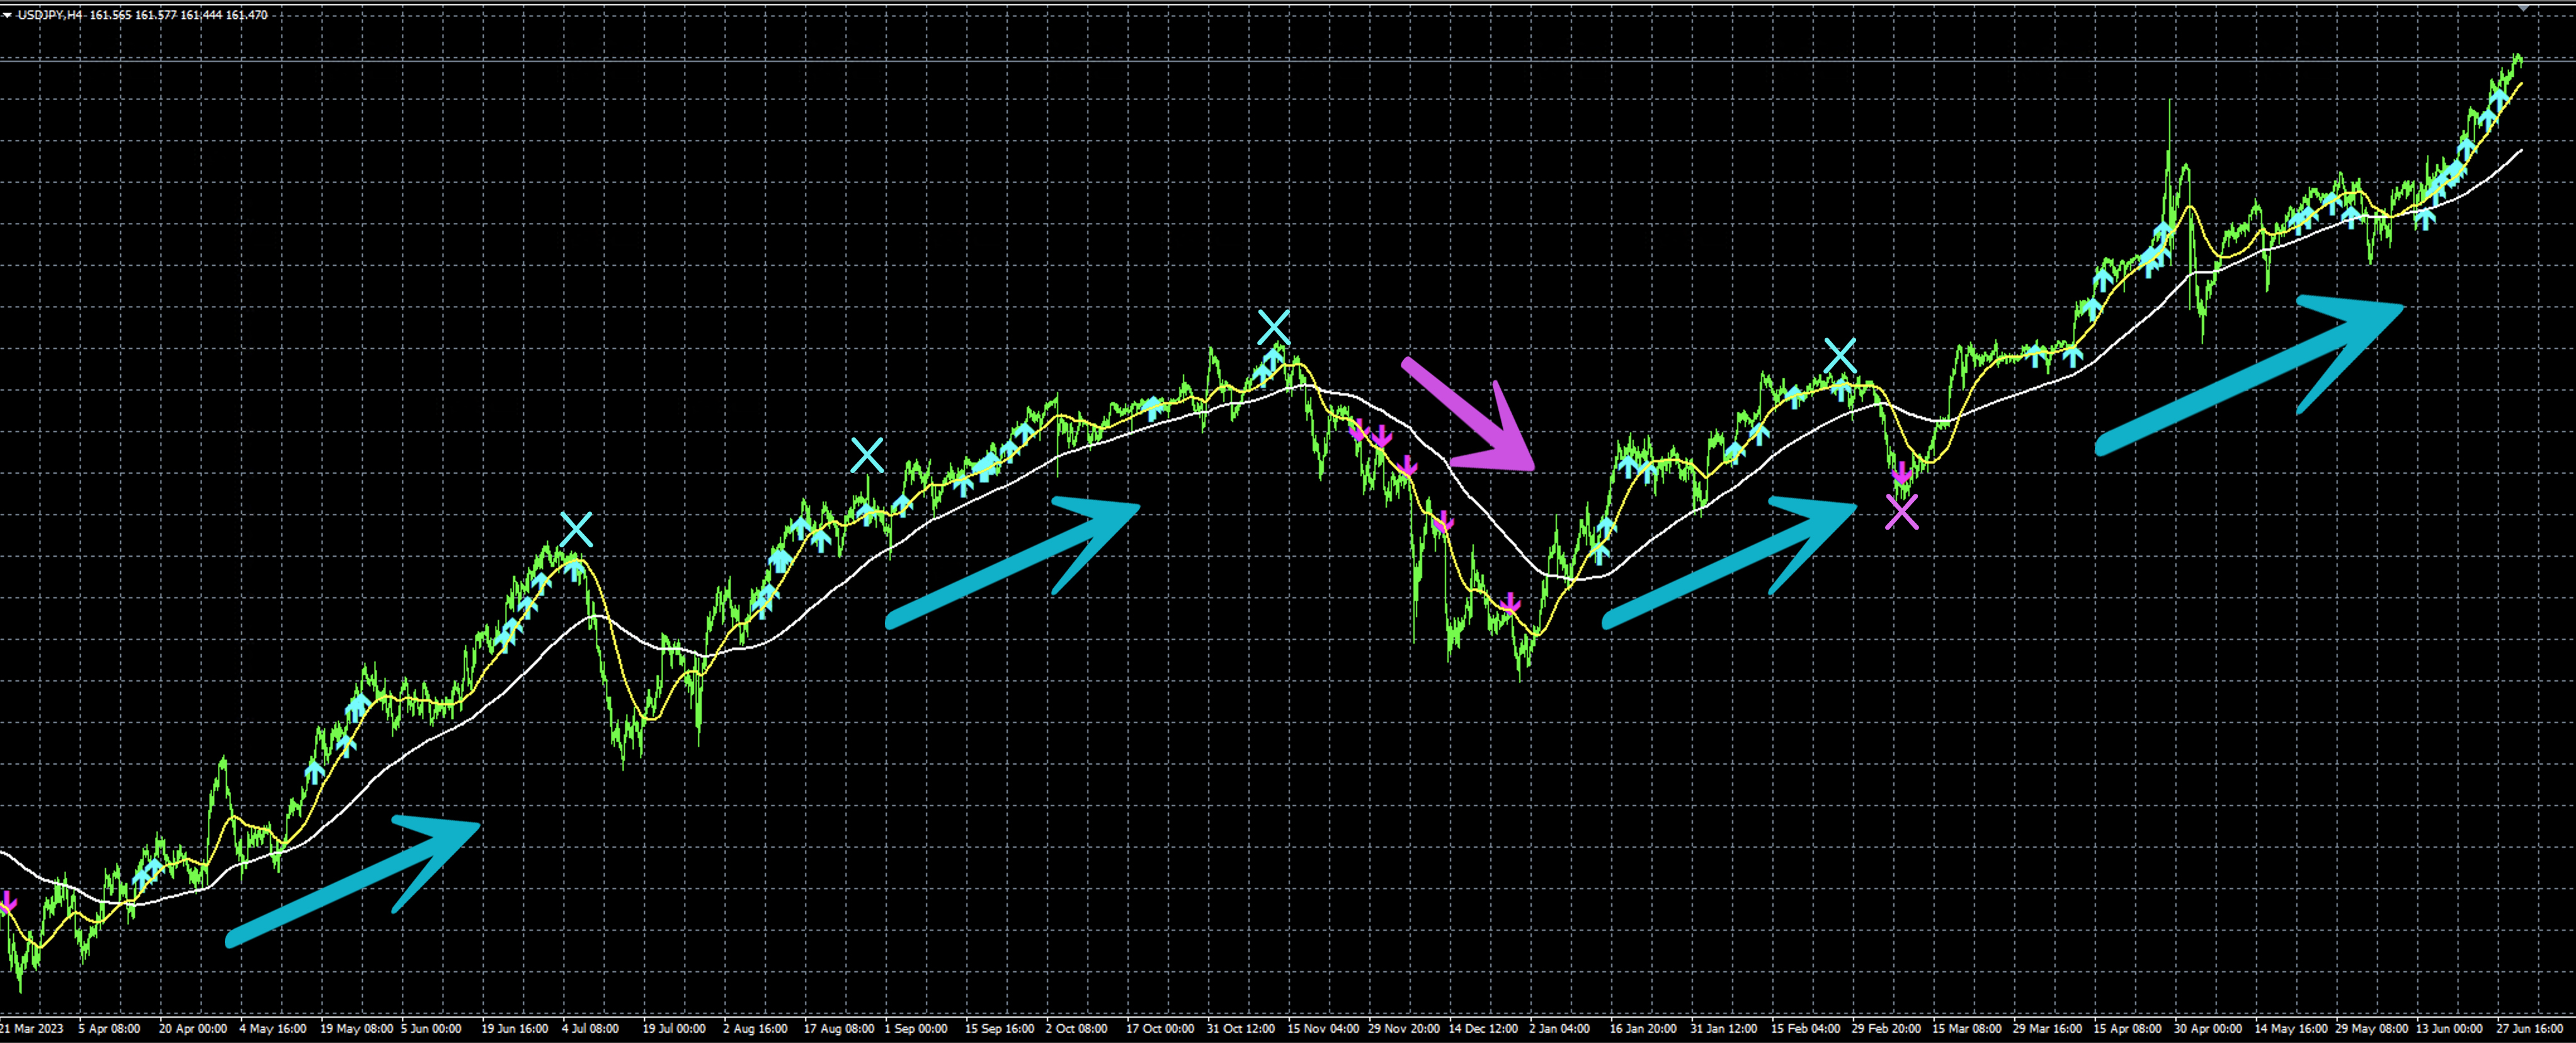Open the dropdown triangle beside USDJPY,H4
The height and width of the screenshot is (1043, 2576).
(x=7, y=15)
